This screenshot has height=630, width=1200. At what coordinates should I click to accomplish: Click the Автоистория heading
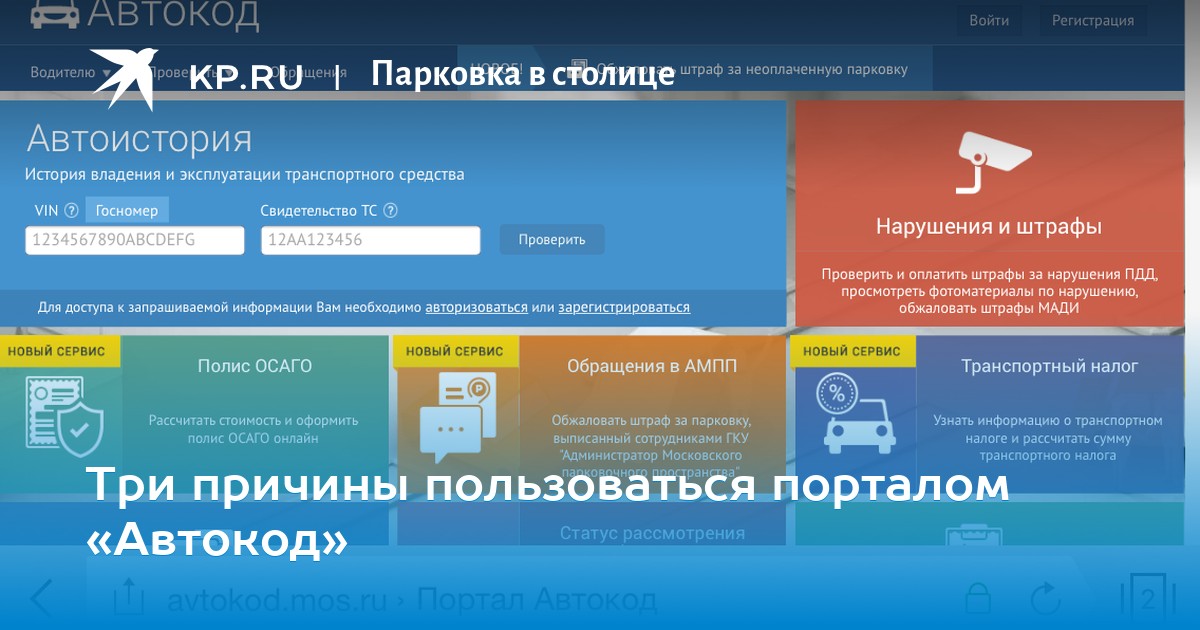point(139,138)
